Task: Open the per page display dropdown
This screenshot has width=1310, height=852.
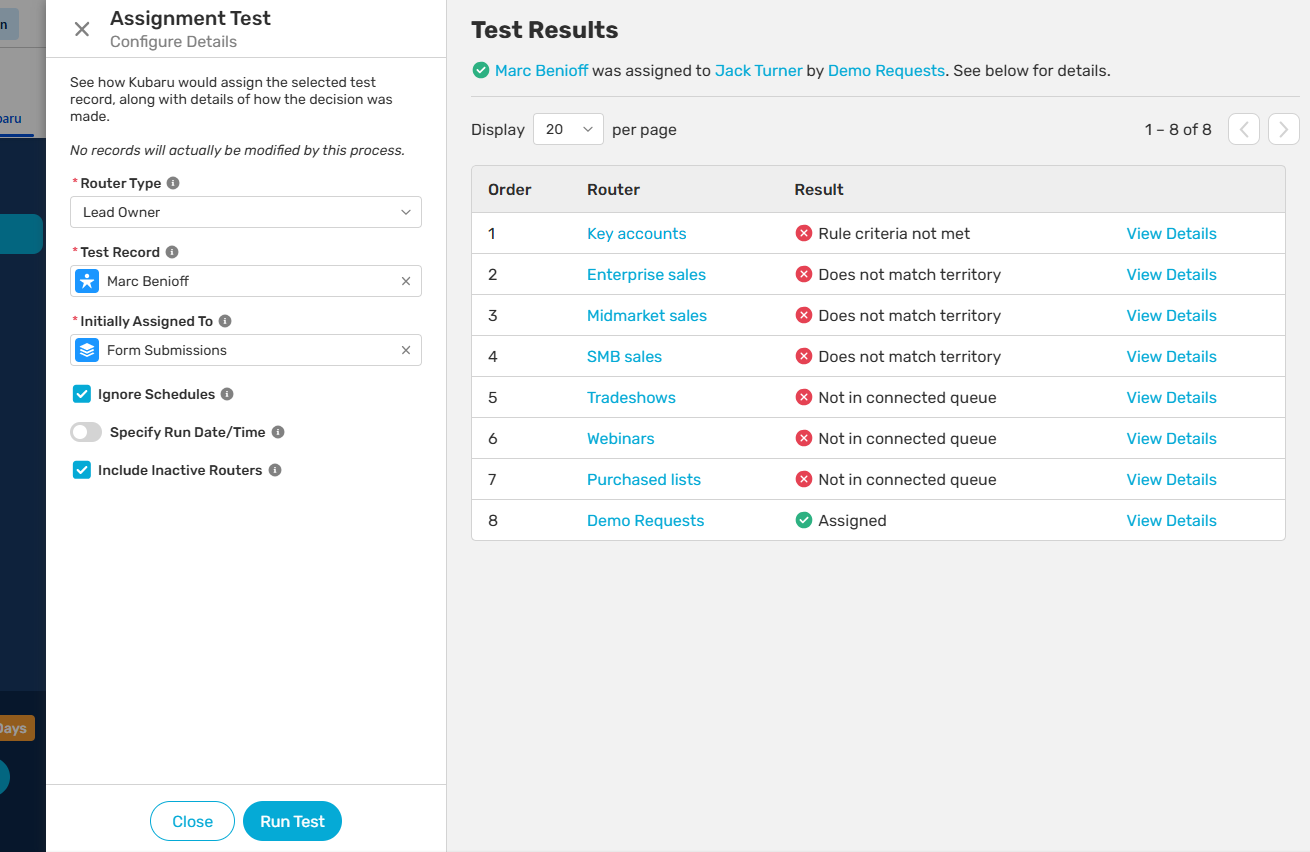Action: [x=568, y=129]
